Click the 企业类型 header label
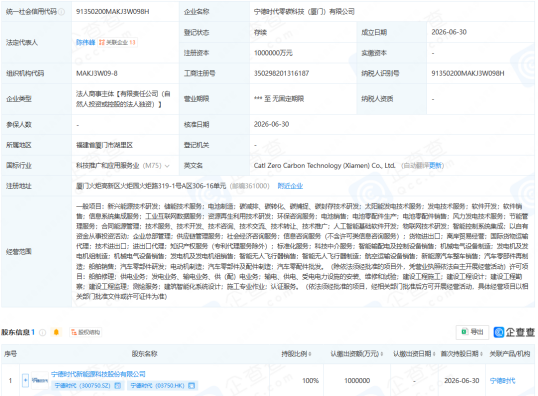538x396 pixels. point(19,99)
